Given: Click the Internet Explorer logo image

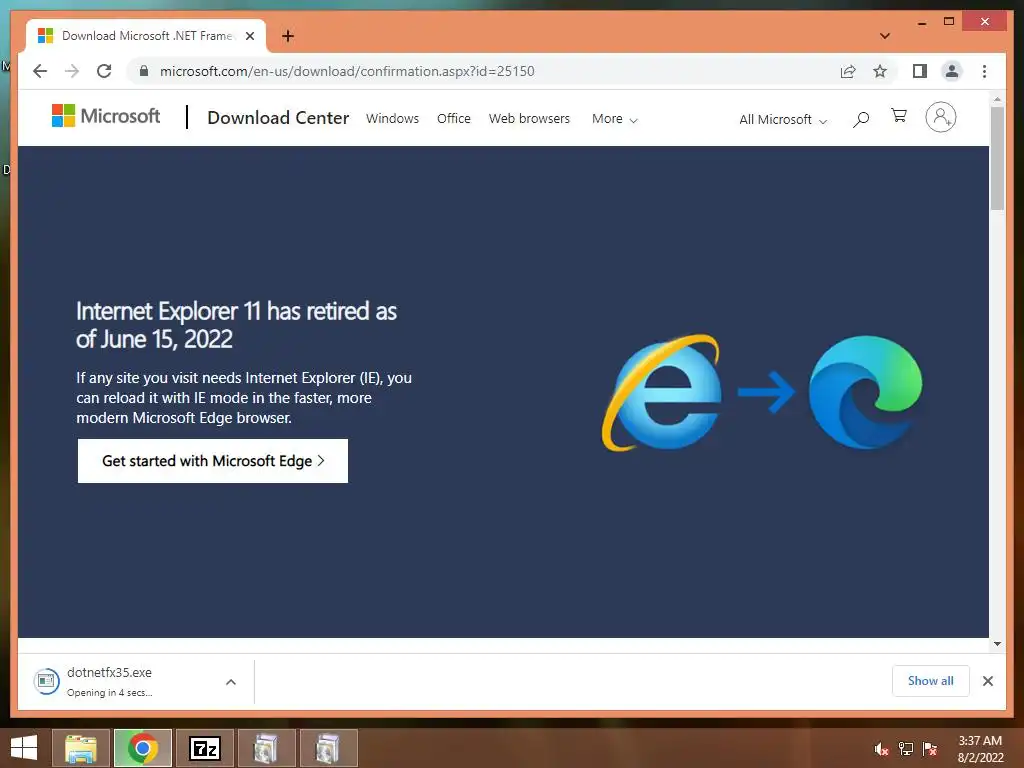Looking at the screenshot, I should coord(662,393).
